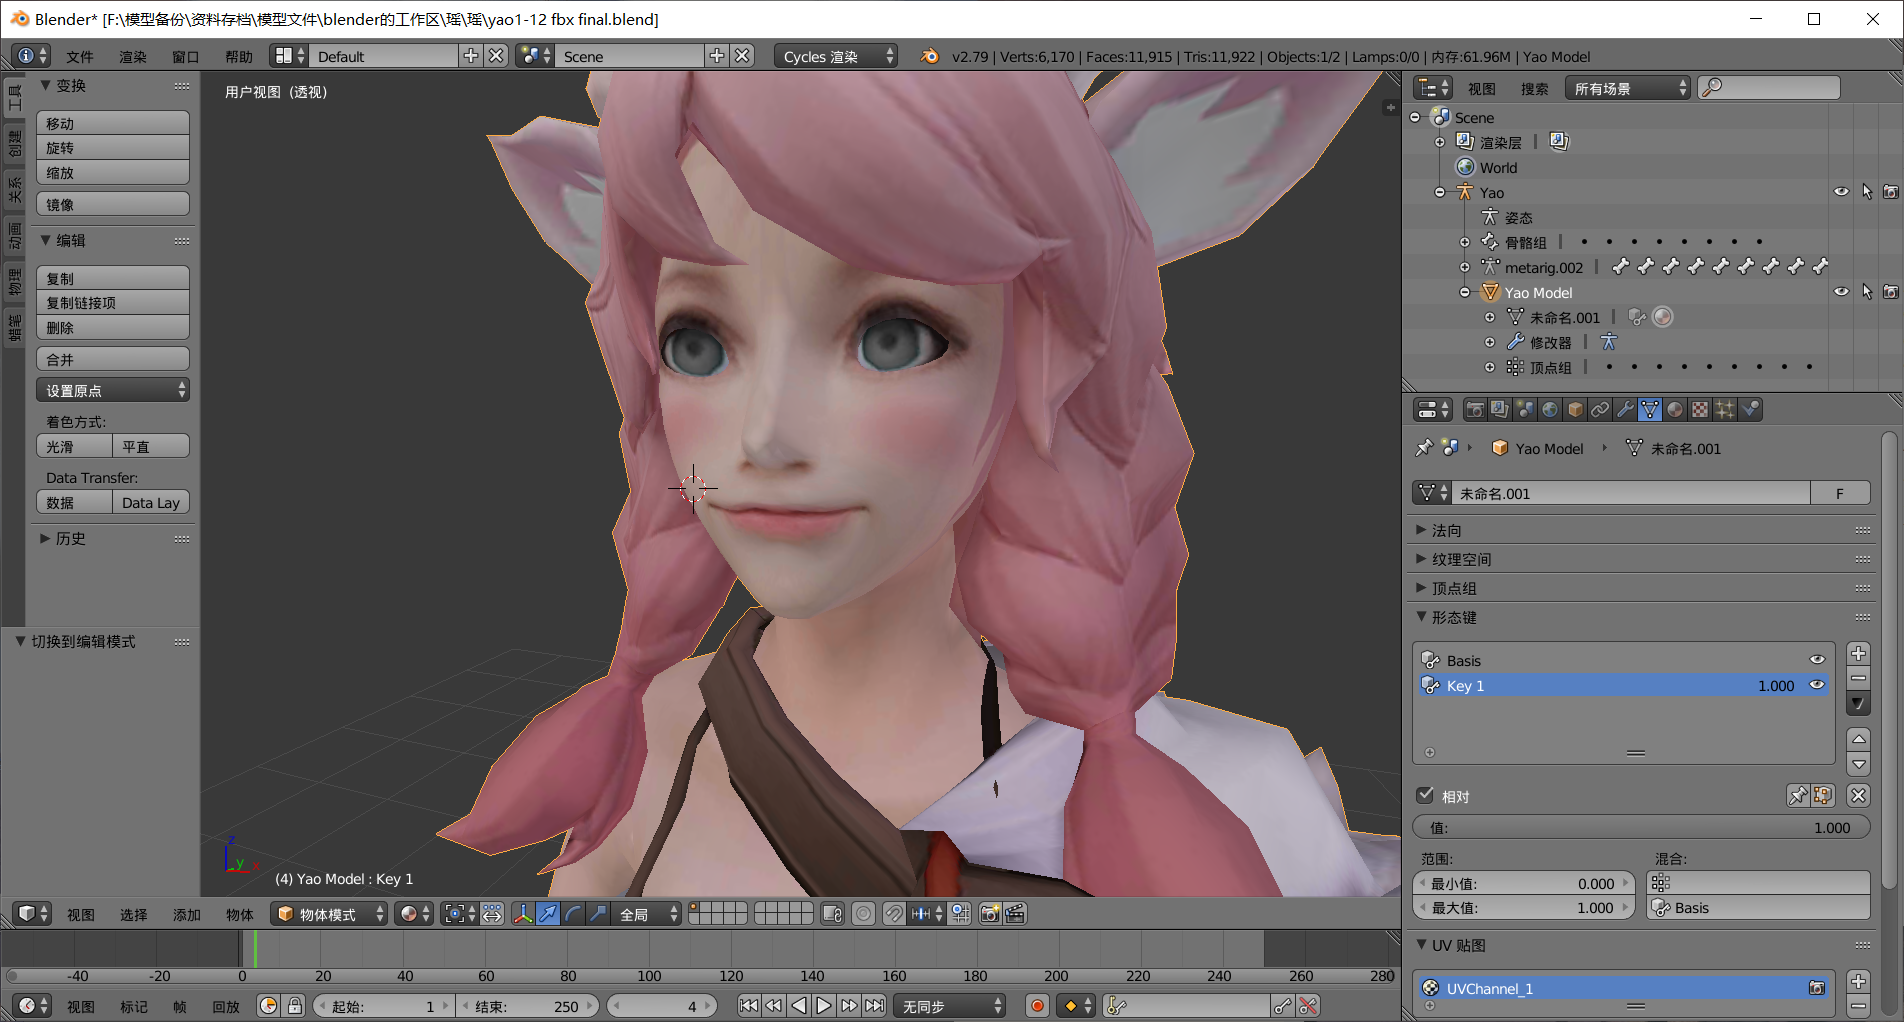Viewport: 1904px width, 1022px height.
Task: Toggle the timeline range lock icon
Action: [x=295, y=1006]
